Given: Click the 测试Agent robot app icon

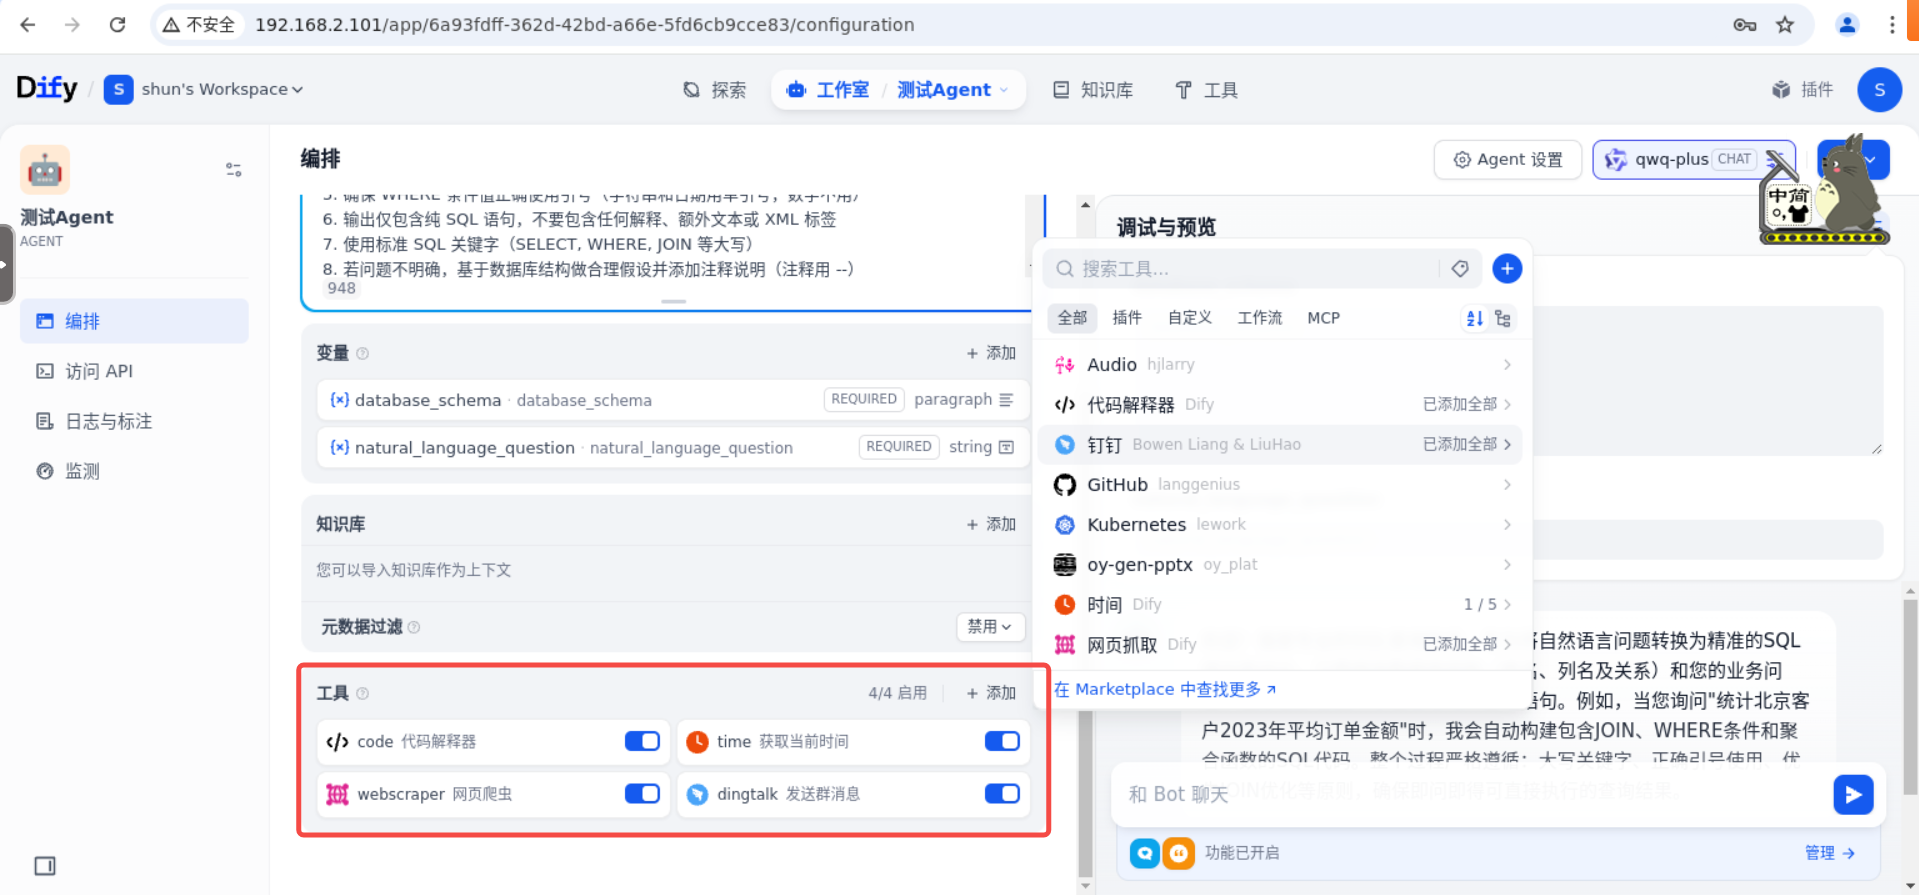Looking at the screenshot, I should 45,170.
